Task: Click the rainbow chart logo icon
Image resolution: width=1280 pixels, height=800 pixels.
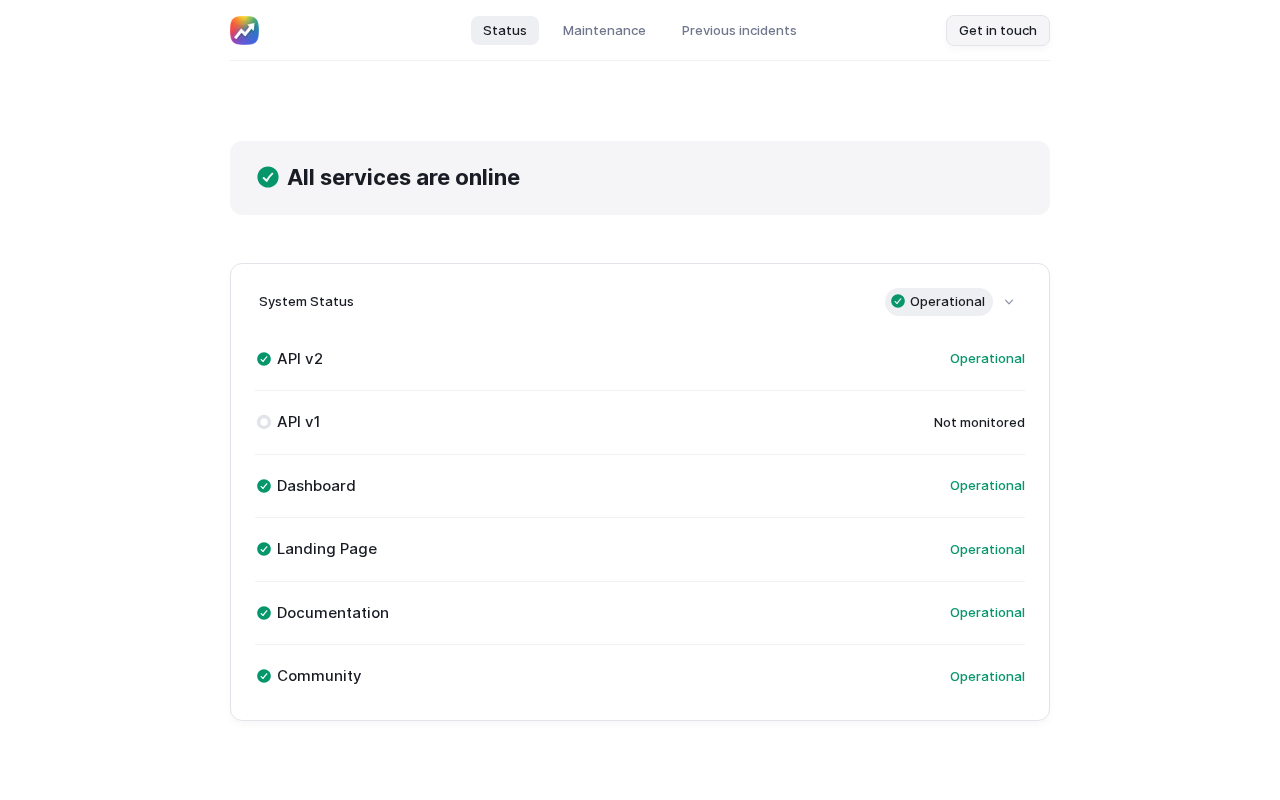Action: [244, 30]
